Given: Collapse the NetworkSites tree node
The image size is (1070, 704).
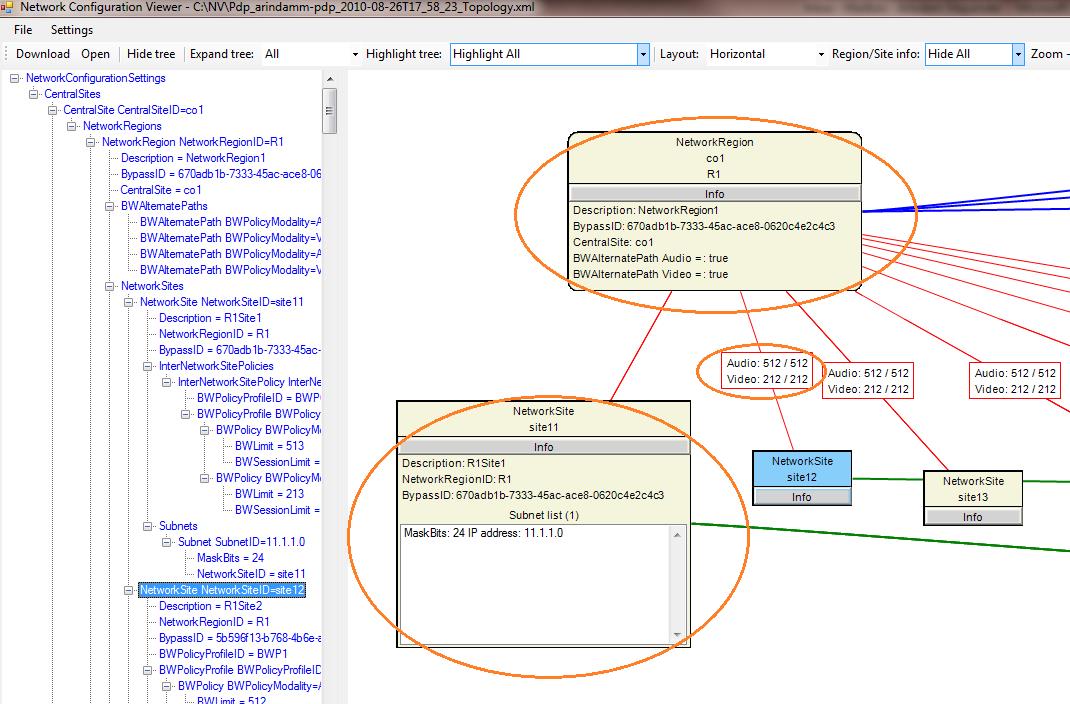Looking at the screenshot, I should 110,287.
